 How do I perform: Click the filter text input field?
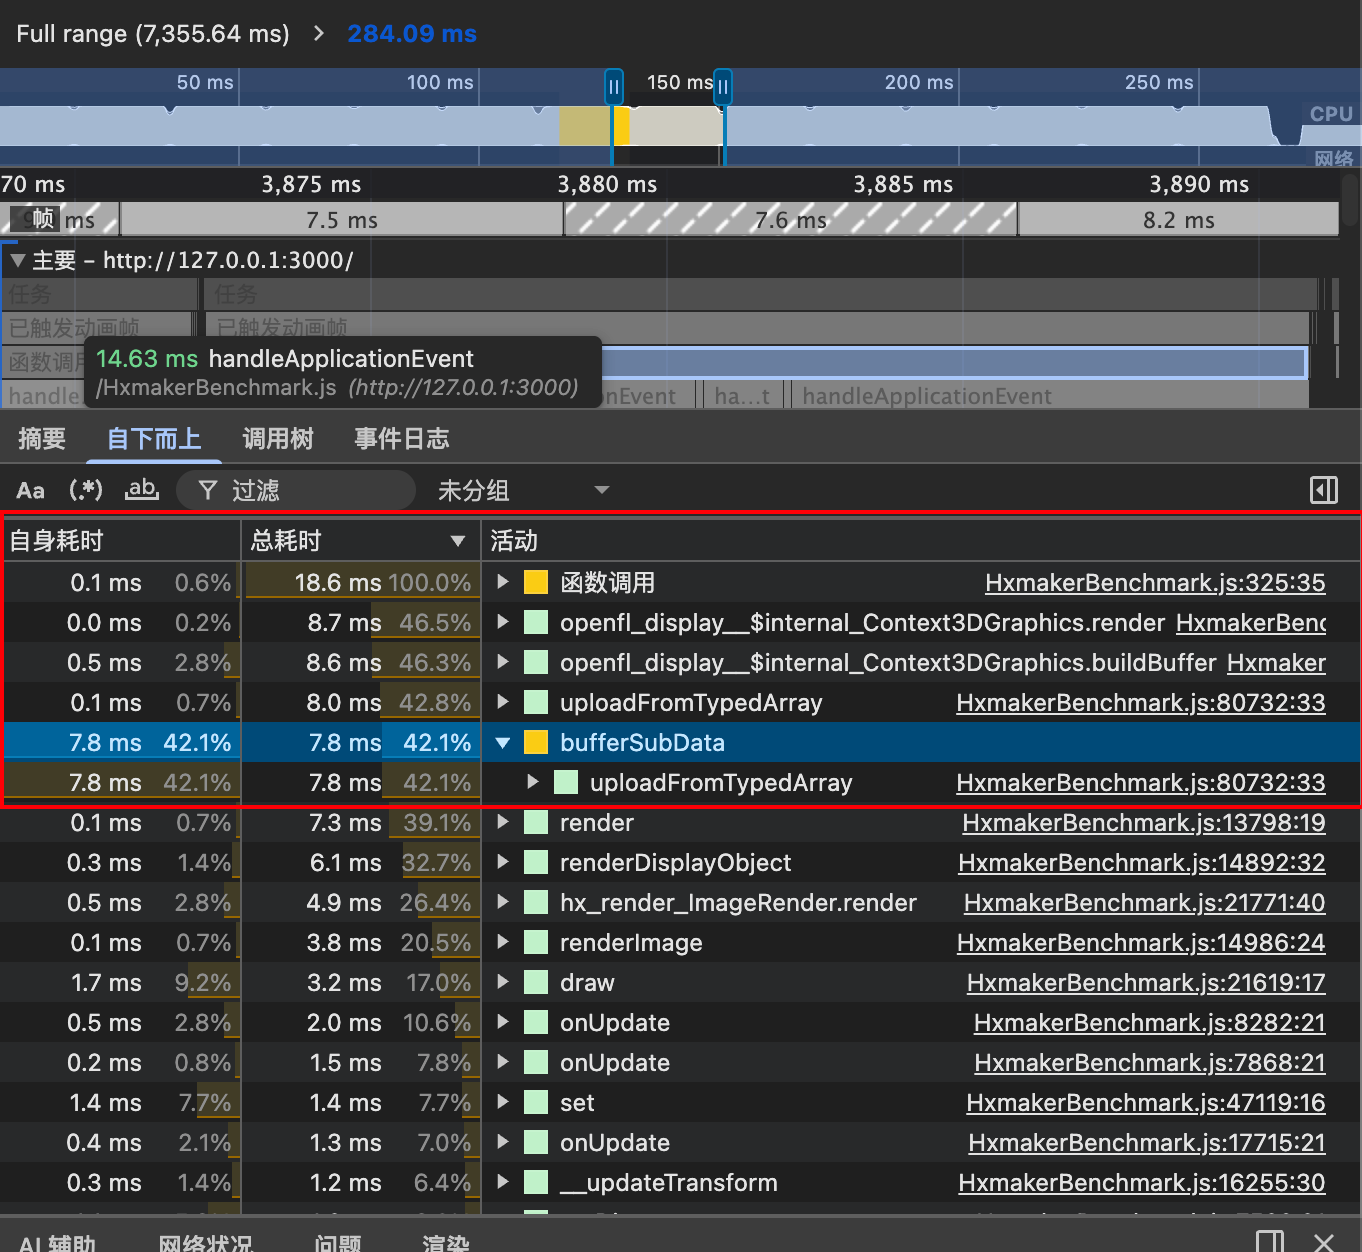(x=310, y=490)
